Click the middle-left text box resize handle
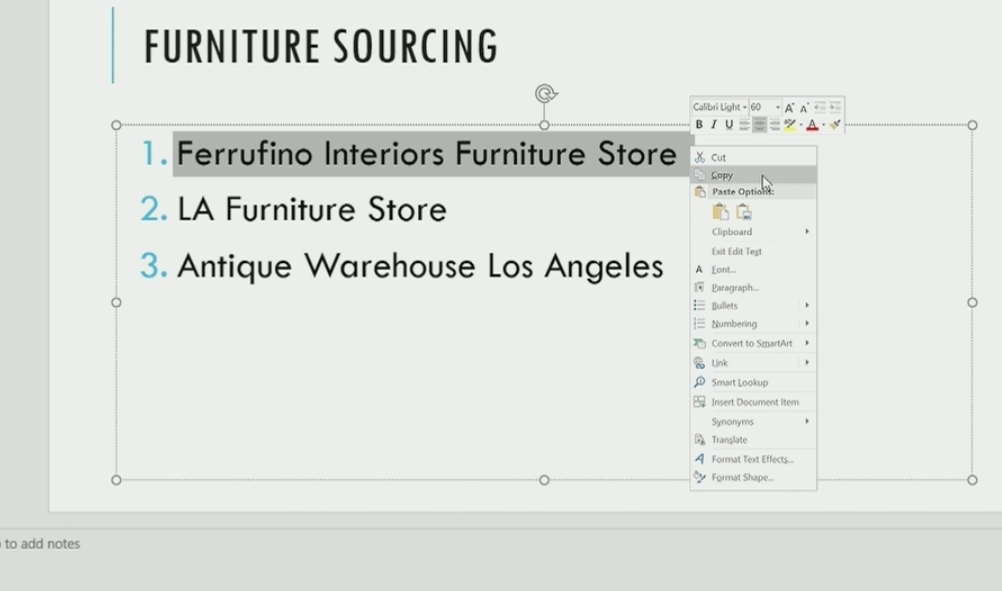1002x591 pixels. tap(116, 302)
